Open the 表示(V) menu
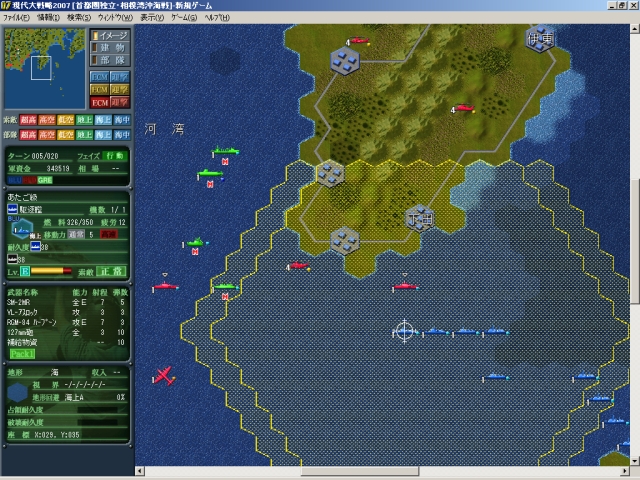Viewport: 640px width, 480px height. [x=152, y=18]
